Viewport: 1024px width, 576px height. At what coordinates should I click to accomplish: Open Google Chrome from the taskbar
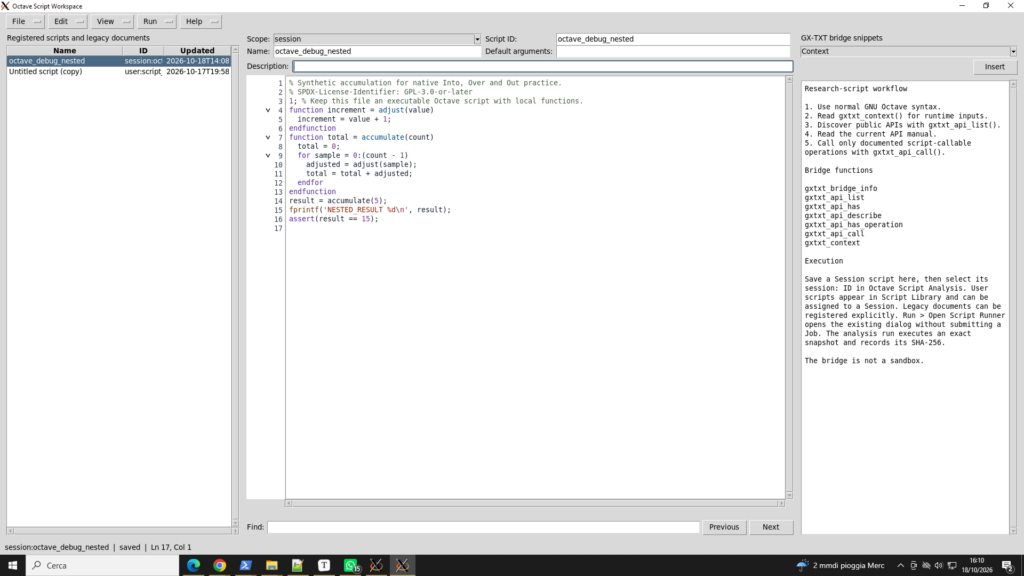tap(219, 566)
